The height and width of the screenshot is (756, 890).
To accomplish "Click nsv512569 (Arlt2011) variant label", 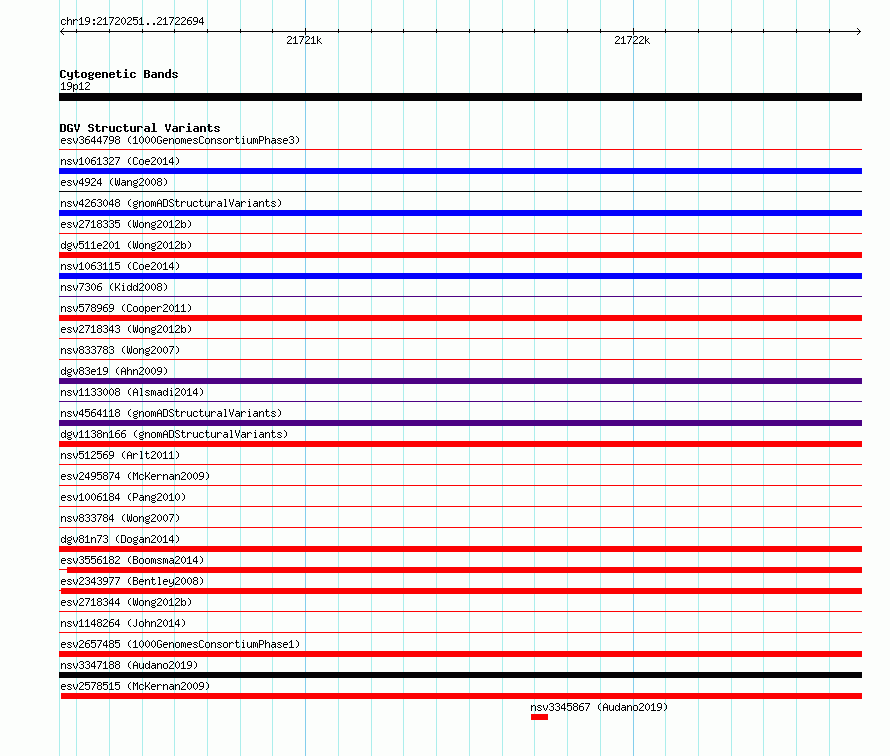I will tap(120, 455).
